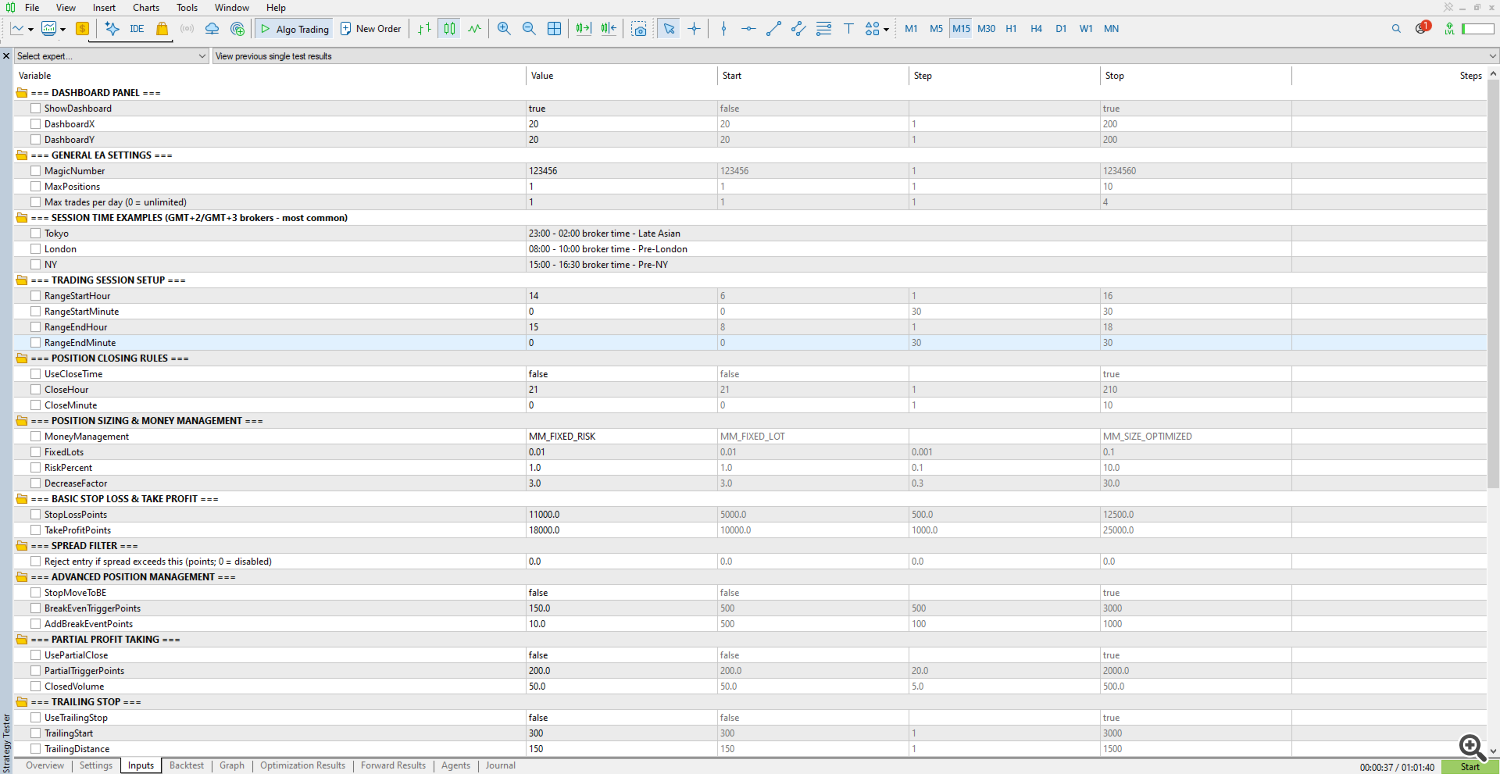Screen dimensions: 1500x774
Task: Open the AI assistant sparkle icon
Action: pos(111,29)
